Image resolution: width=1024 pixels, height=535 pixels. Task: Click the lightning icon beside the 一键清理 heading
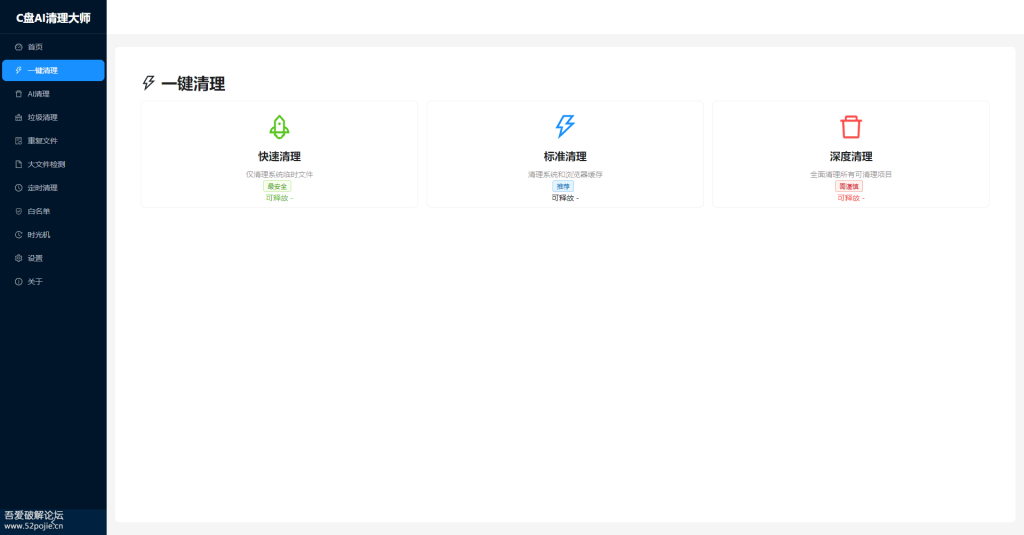pyautogui.click(x=149, y=83)
